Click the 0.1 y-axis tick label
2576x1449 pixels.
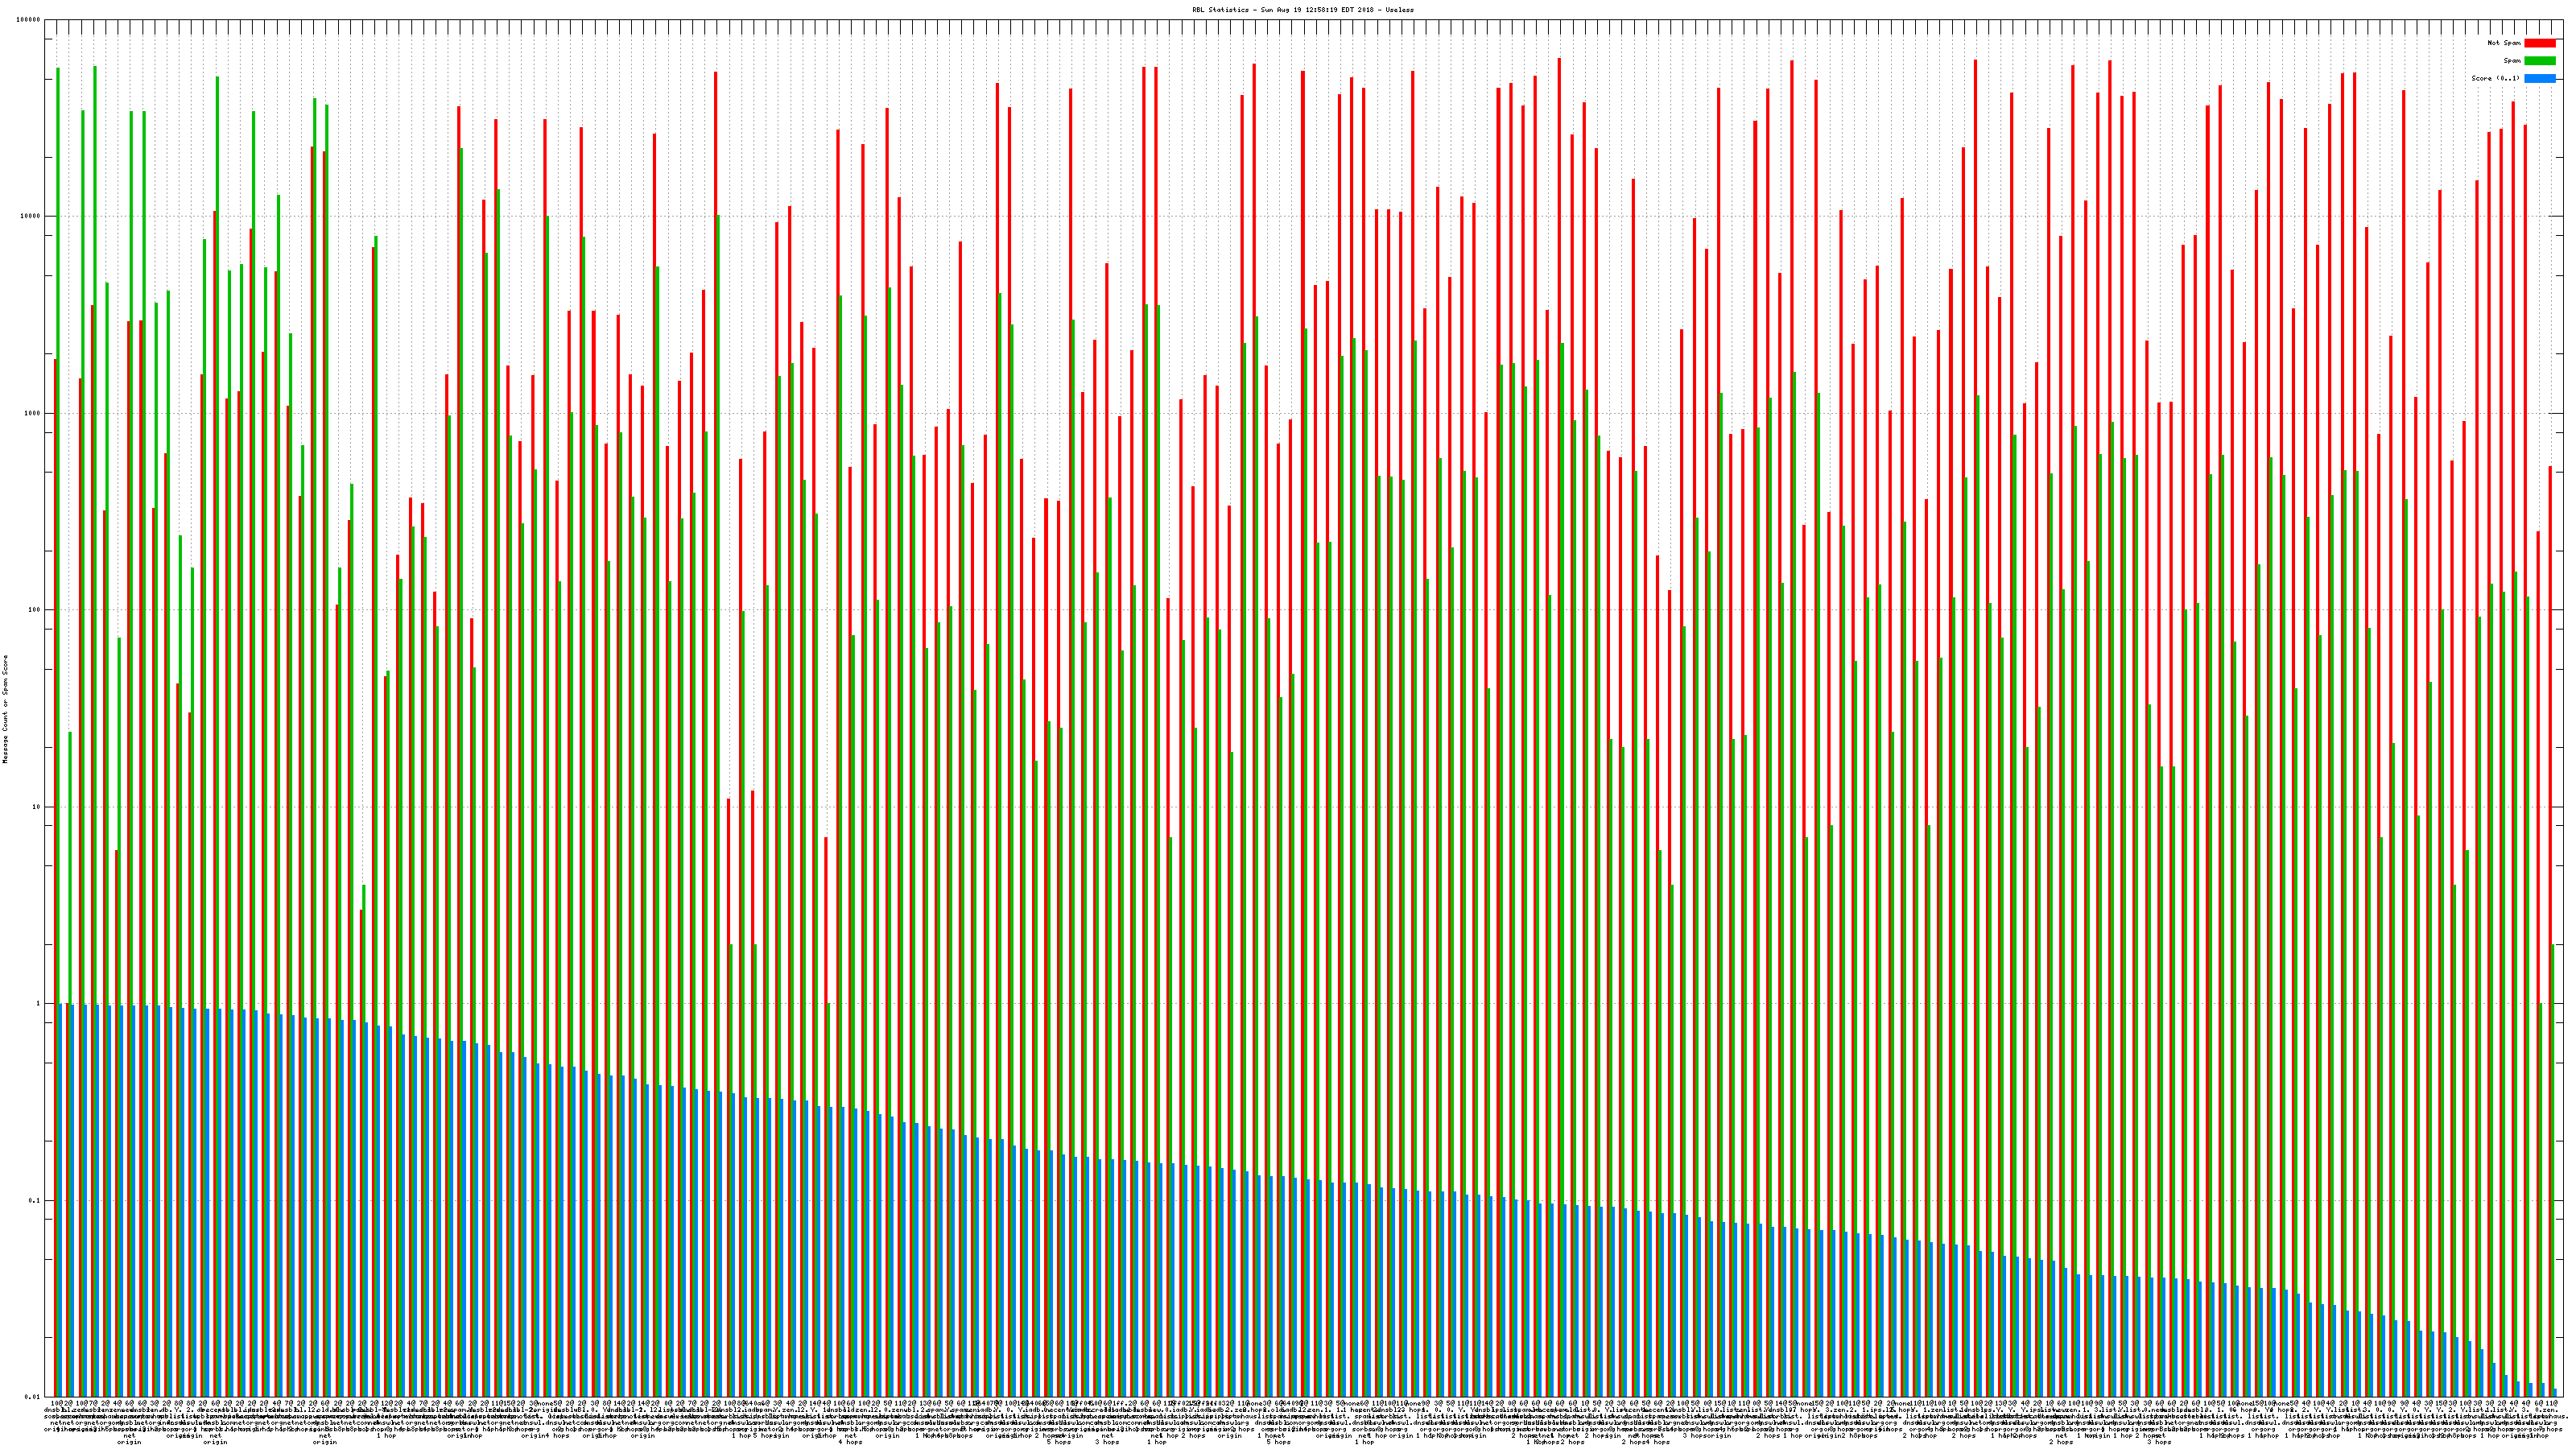point(36,1201)
